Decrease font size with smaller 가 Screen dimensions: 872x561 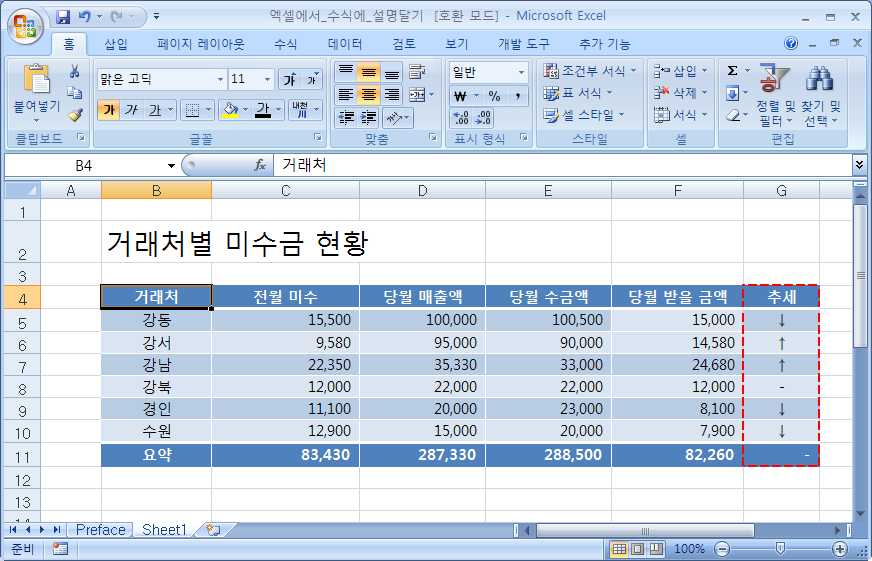(x=311, y=80)
